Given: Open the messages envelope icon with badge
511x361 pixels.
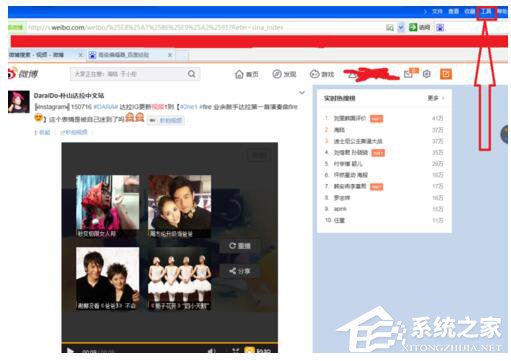Looking at the screenshot, I should coord(411,73).
